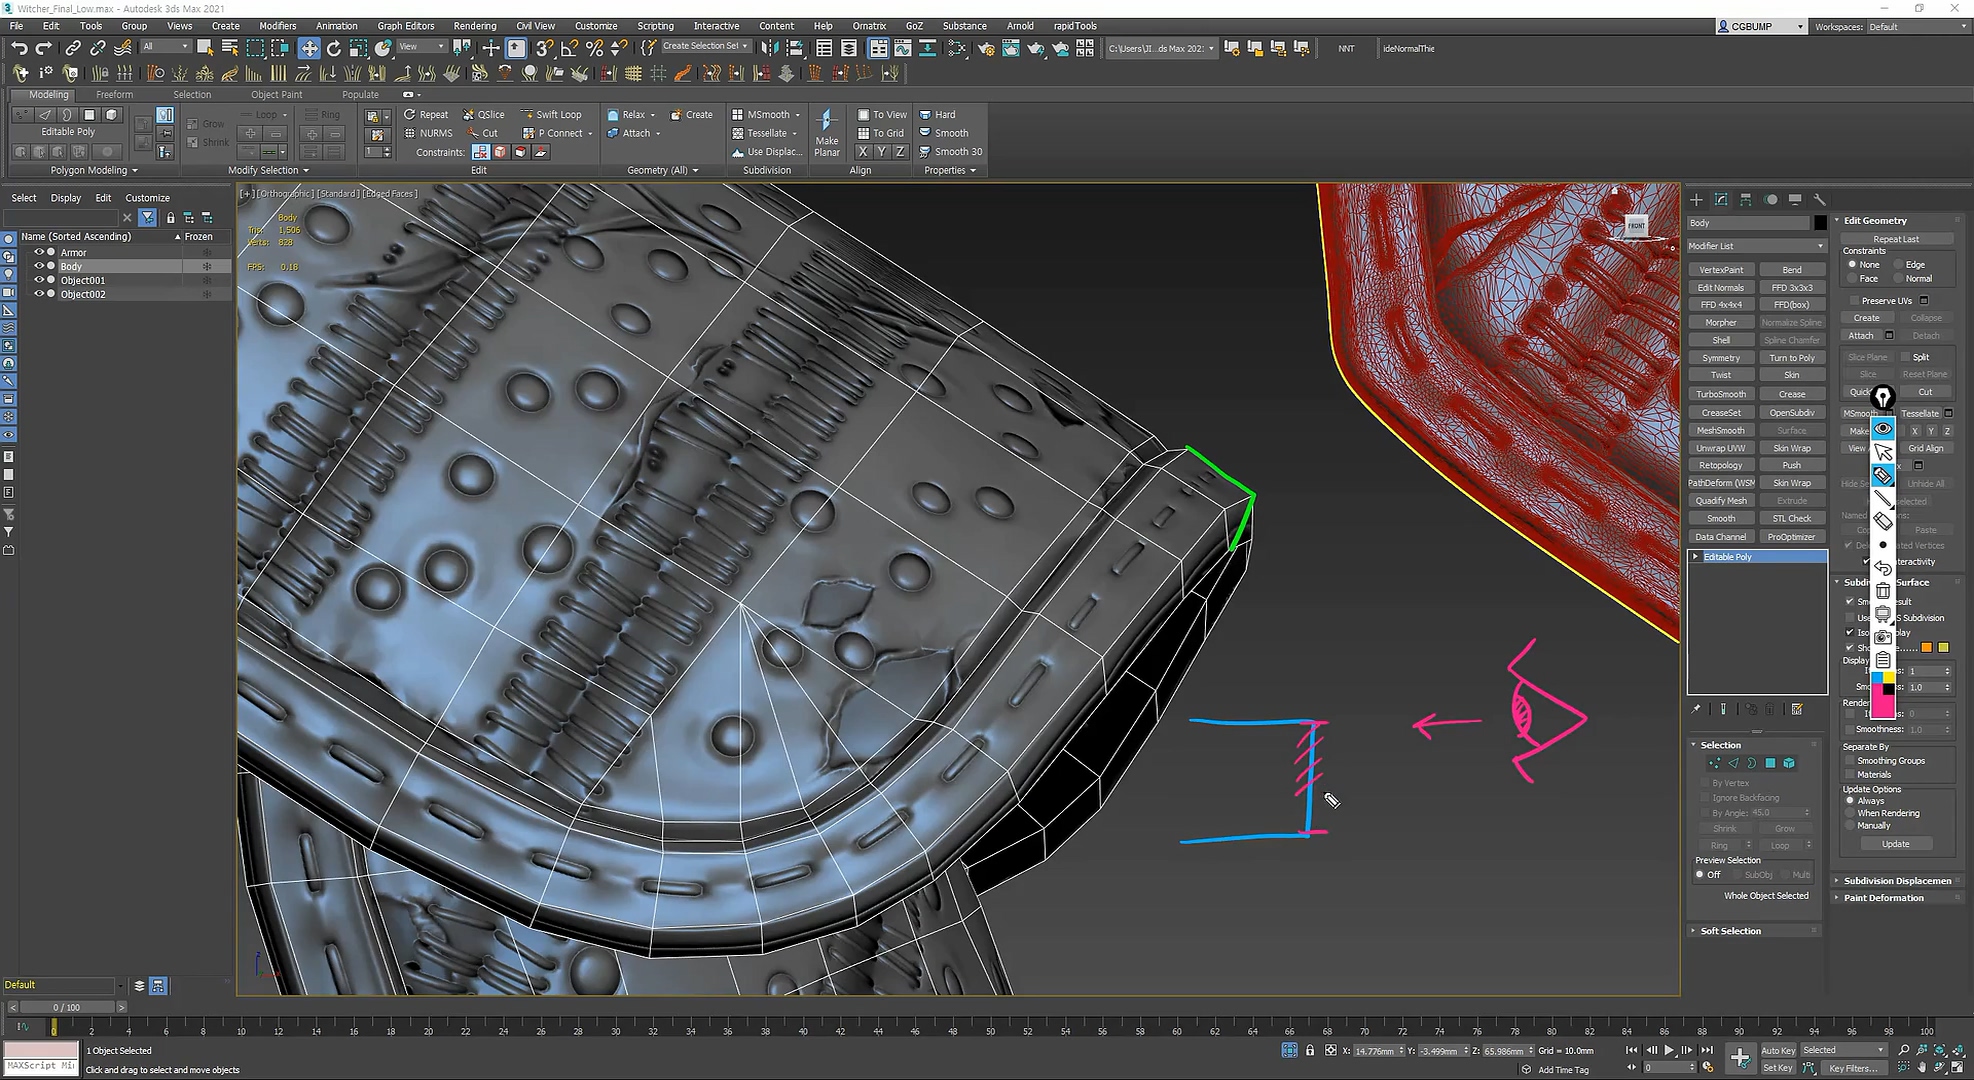Open the Utilities wrench panel
1974x1080 pixels.
(x=1820, y=200)
